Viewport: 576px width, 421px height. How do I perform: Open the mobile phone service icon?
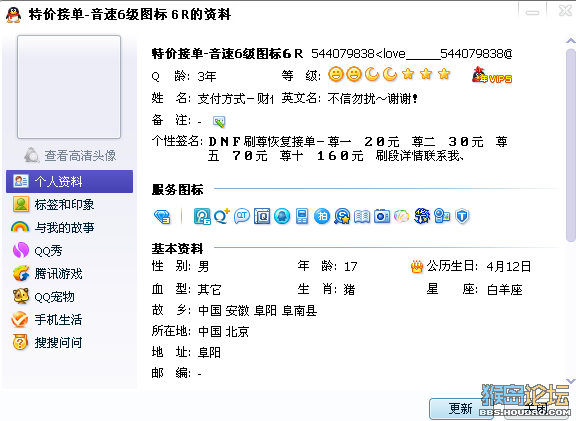[x=302, y=216]
